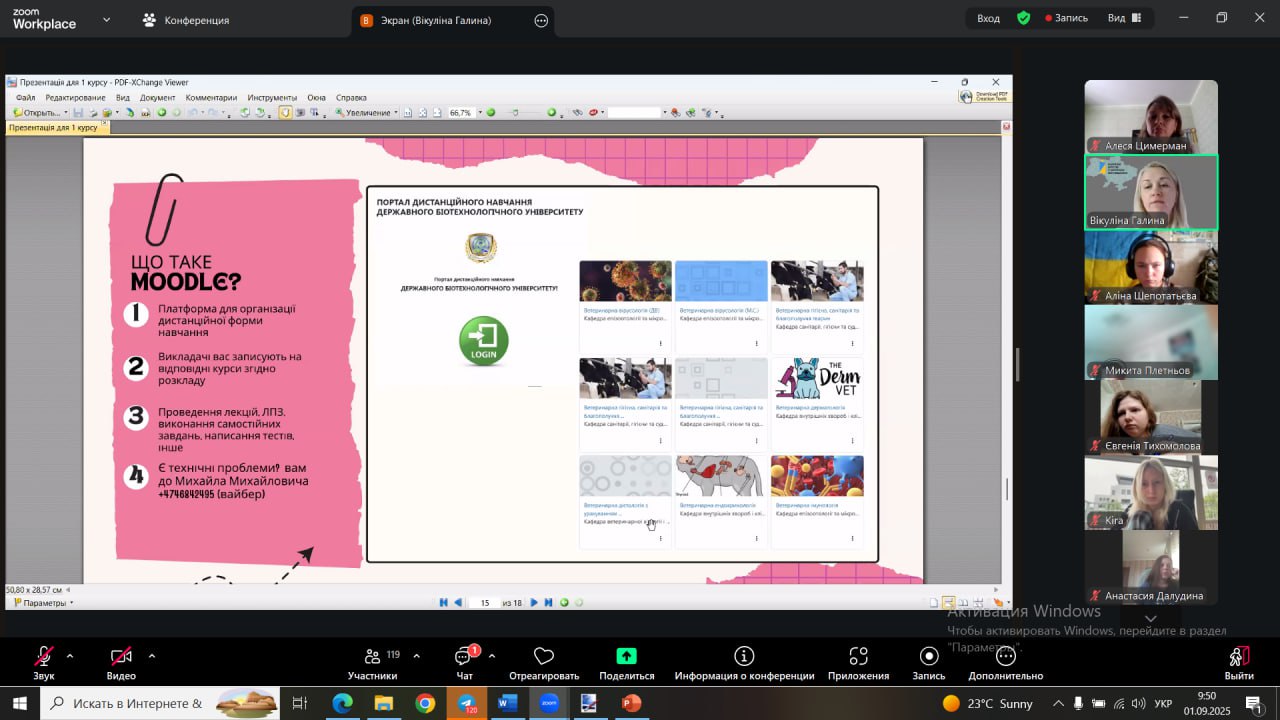Expand participant video strip down arrow
The image size is (1280, 720).
[1151, 618]
